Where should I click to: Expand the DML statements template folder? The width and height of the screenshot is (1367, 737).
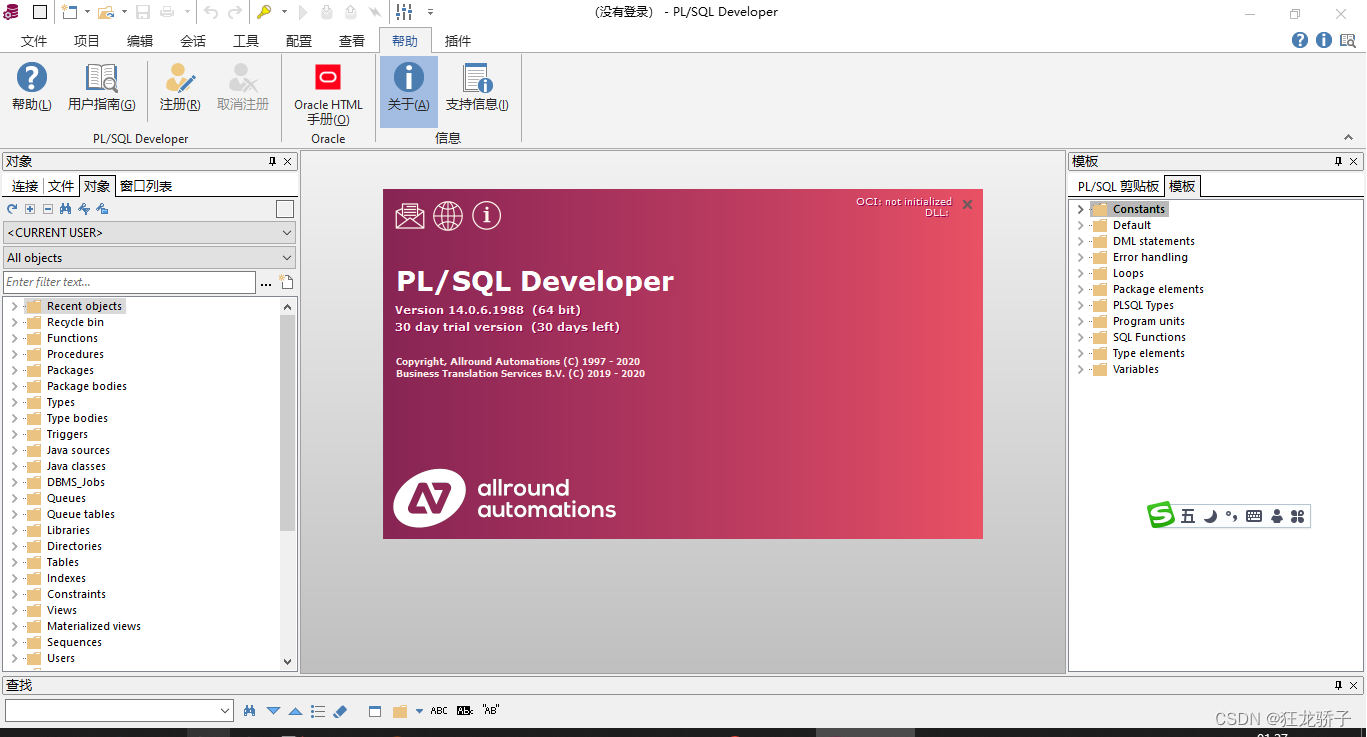(1080, 241)
